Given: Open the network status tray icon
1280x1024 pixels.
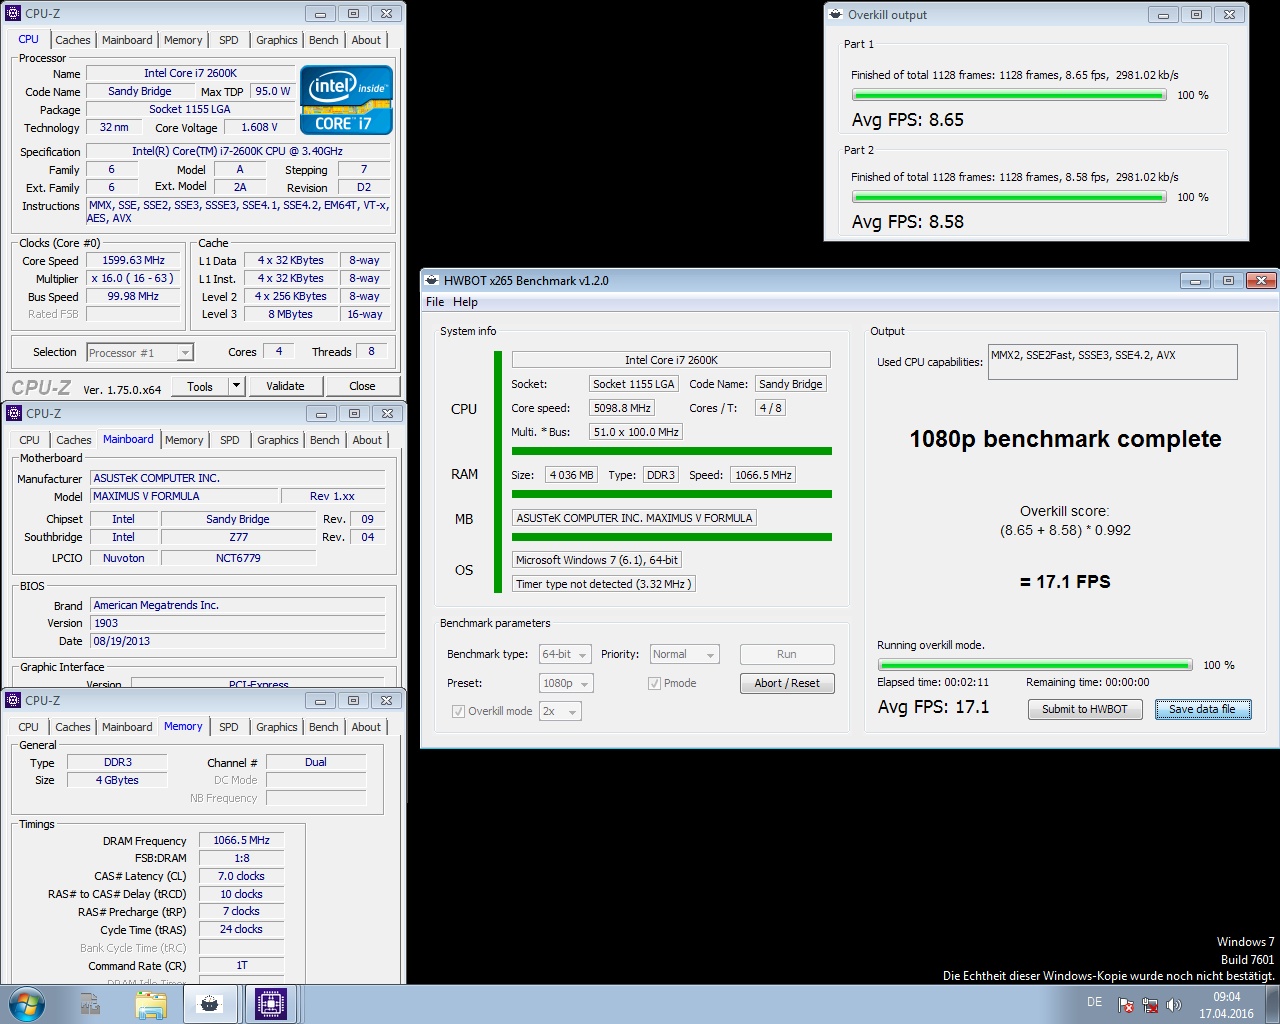Looking at the screenshot, I should (1150, 1005).
